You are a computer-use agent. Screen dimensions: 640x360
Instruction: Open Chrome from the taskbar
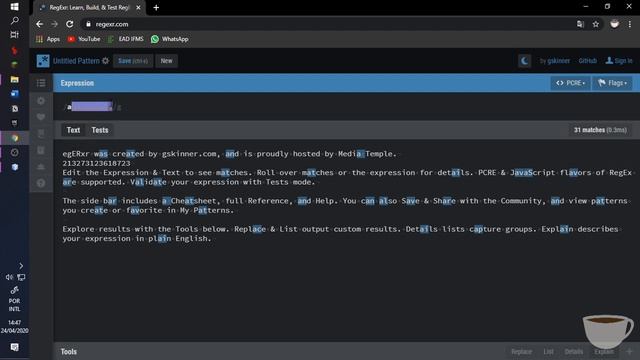click(14, 138)
